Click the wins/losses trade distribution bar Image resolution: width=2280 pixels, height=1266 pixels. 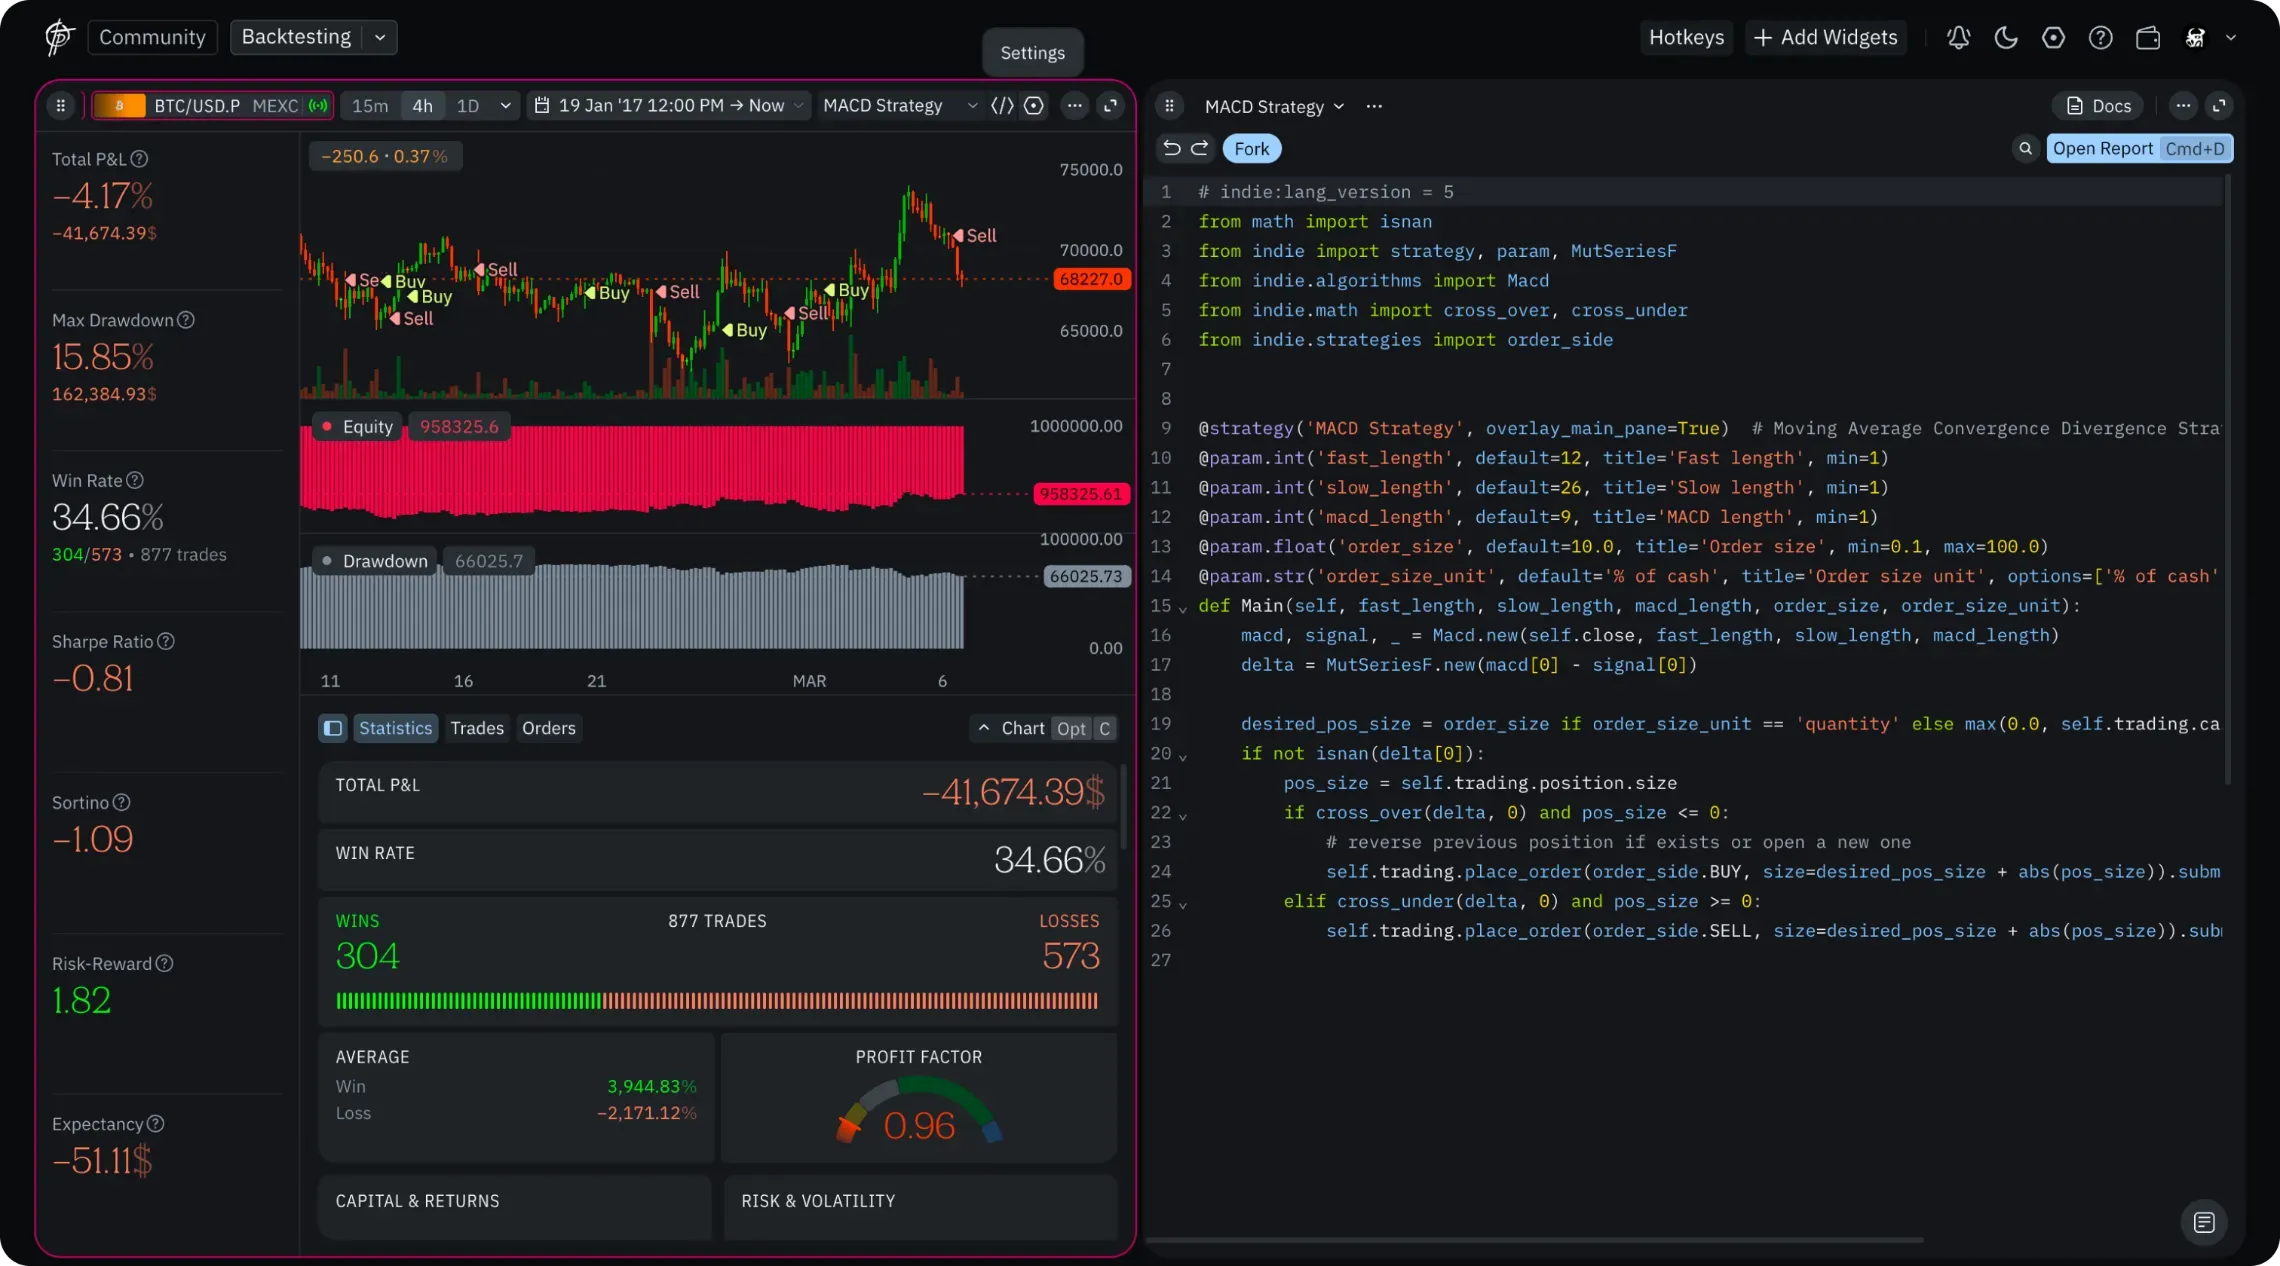click(716, 1001)
